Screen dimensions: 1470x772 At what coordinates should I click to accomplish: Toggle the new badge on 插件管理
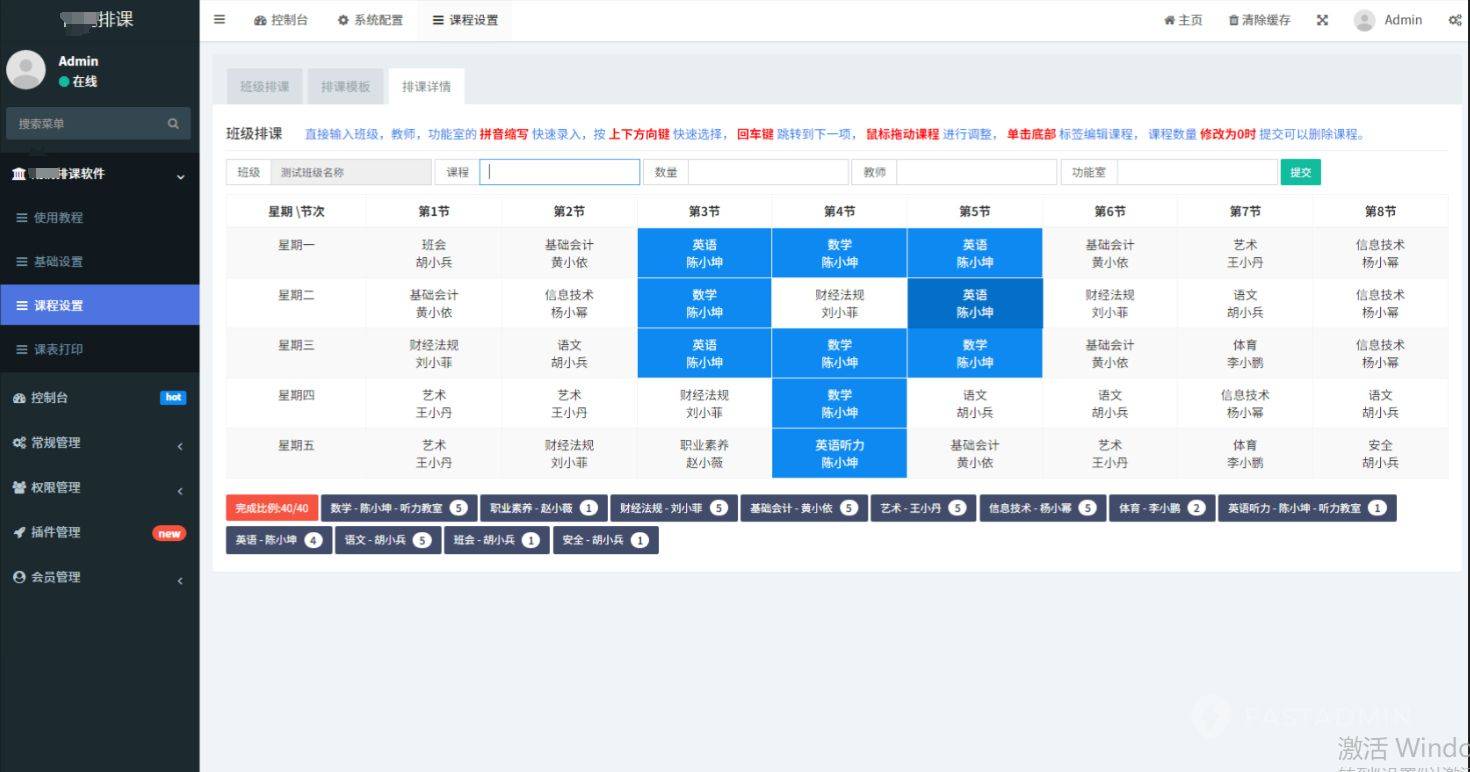pyautogui.click(x=169, y=532)
